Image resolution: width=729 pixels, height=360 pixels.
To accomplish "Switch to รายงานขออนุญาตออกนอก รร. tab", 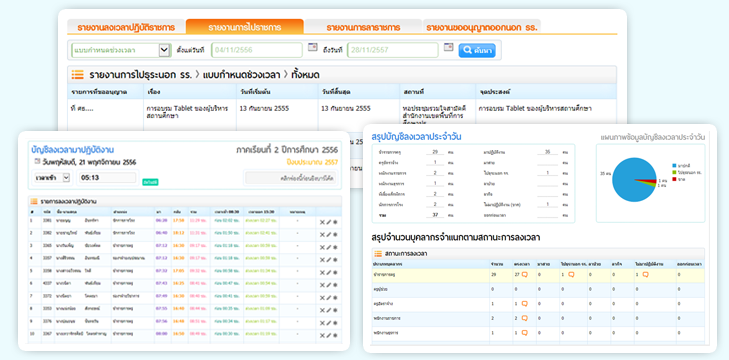I will click(x=482, y=27).
